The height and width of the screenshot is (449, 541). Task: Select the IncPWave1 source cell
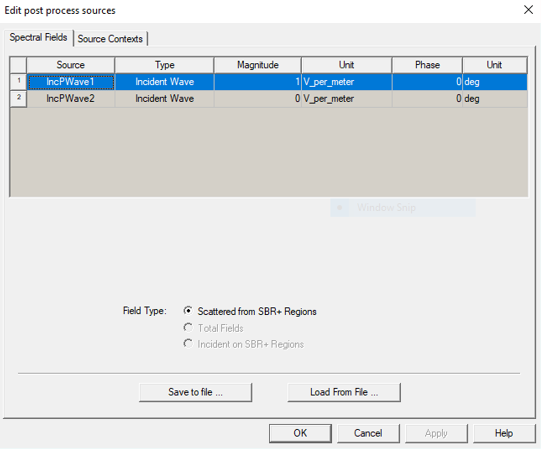pyautogui.click(x=71, y=82)
